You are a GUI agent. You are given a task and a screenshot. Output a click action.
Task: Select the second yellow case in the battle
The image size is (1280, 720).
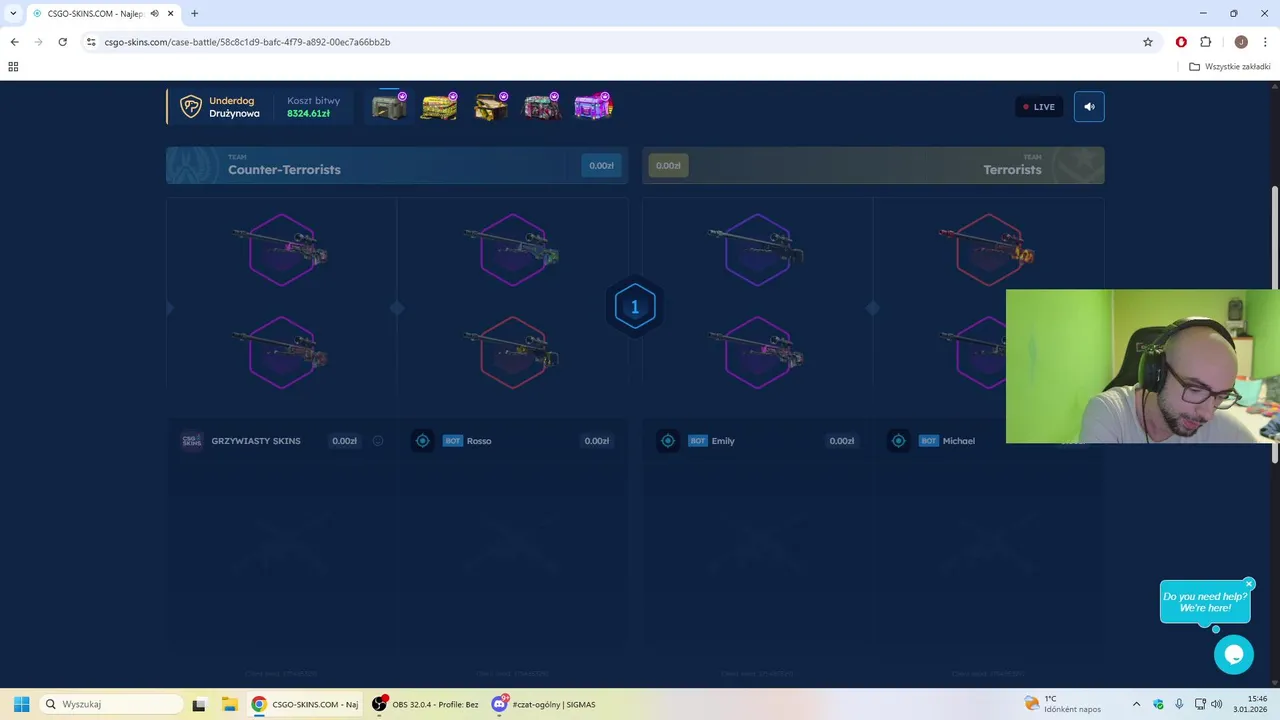(x=439, y=106)
